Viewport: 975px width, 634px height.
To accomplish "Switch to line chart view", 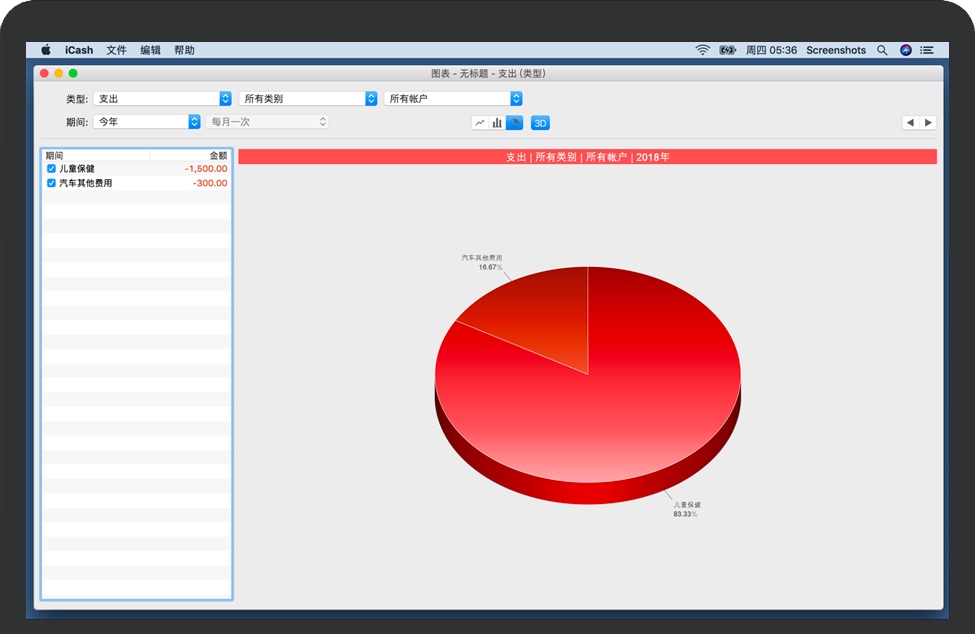I will pyautogui.click(x=480, y=123).
